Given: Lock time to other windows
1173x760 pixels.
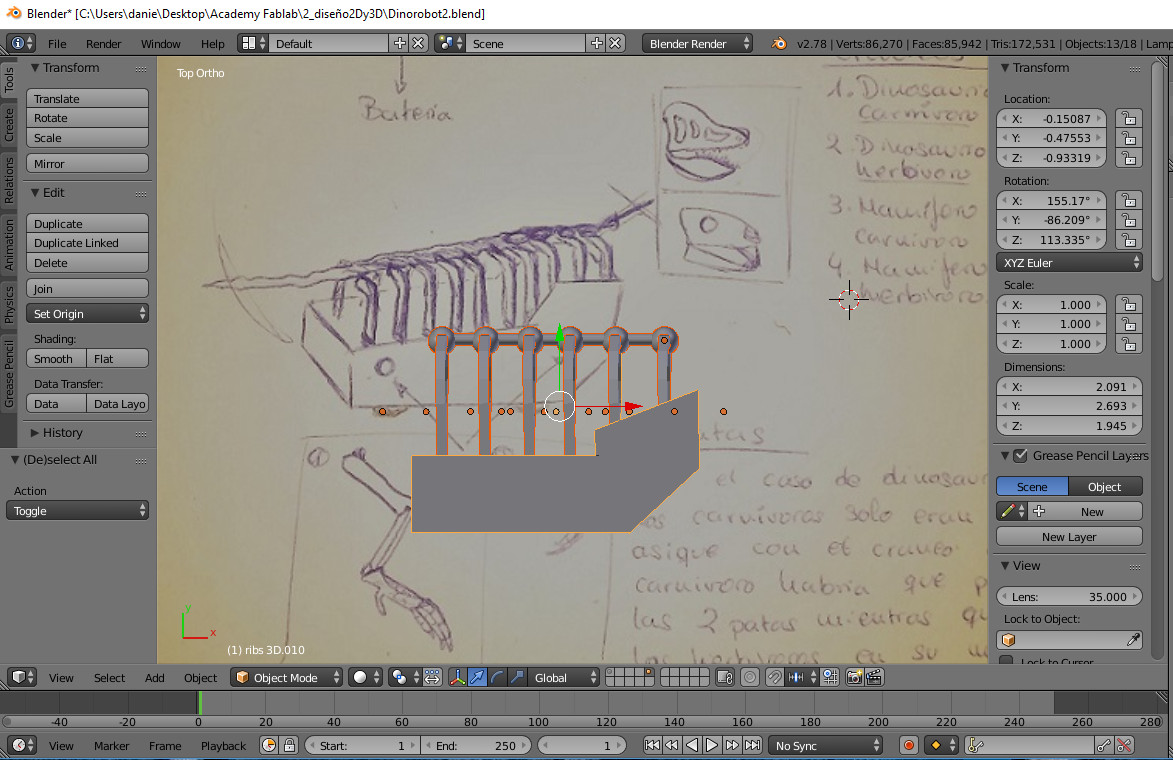Looking at the screenshot, I should 289,745.
